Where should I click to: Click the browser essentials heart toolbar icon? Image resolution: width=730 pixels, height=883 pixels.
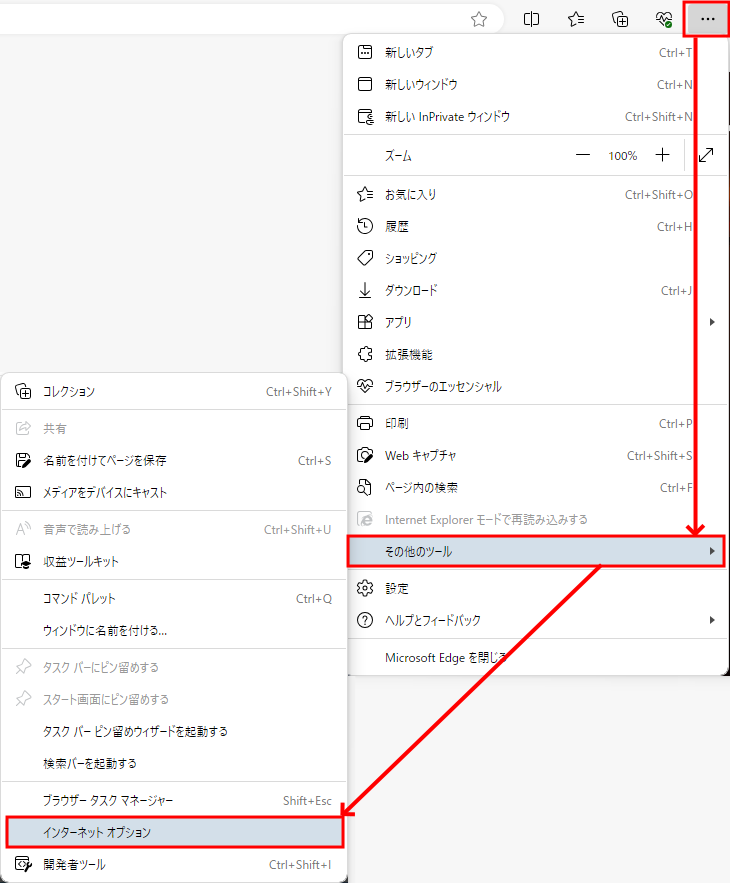pos(664,19)
